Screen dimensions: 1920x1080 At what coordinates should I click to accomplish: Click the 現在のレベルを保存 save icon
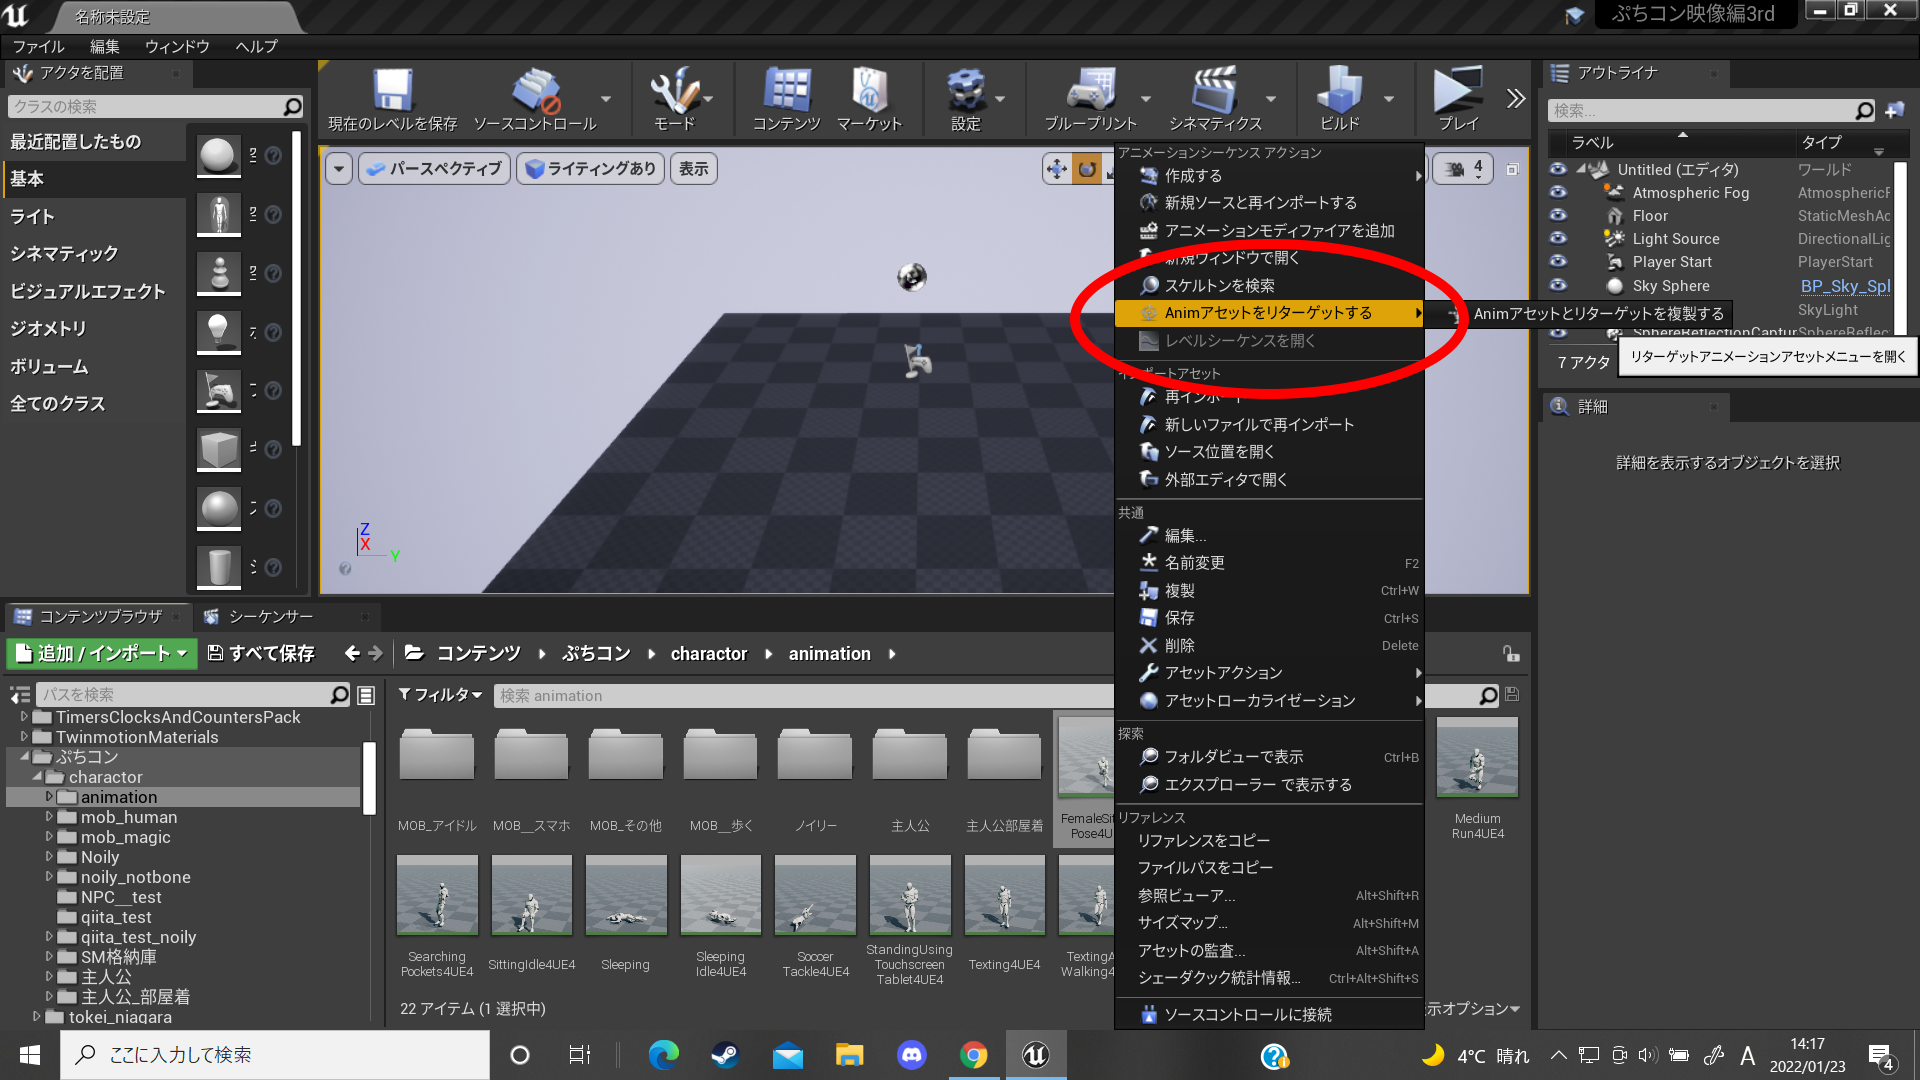pyautogui.click(x=392, y=91)
